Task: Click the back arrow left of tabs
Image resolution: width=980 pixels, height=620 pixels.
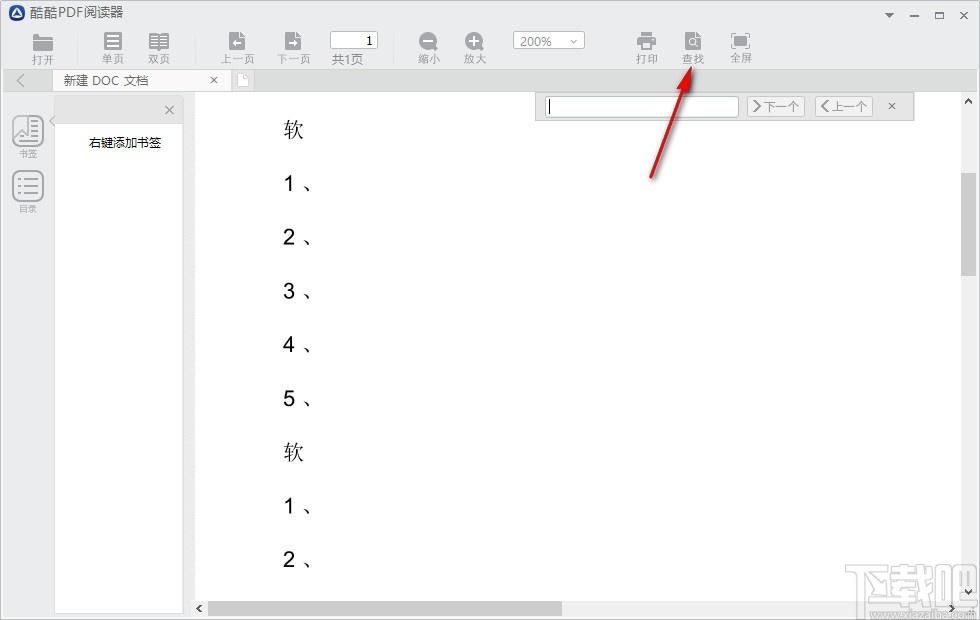Action: tap(21, 81)
